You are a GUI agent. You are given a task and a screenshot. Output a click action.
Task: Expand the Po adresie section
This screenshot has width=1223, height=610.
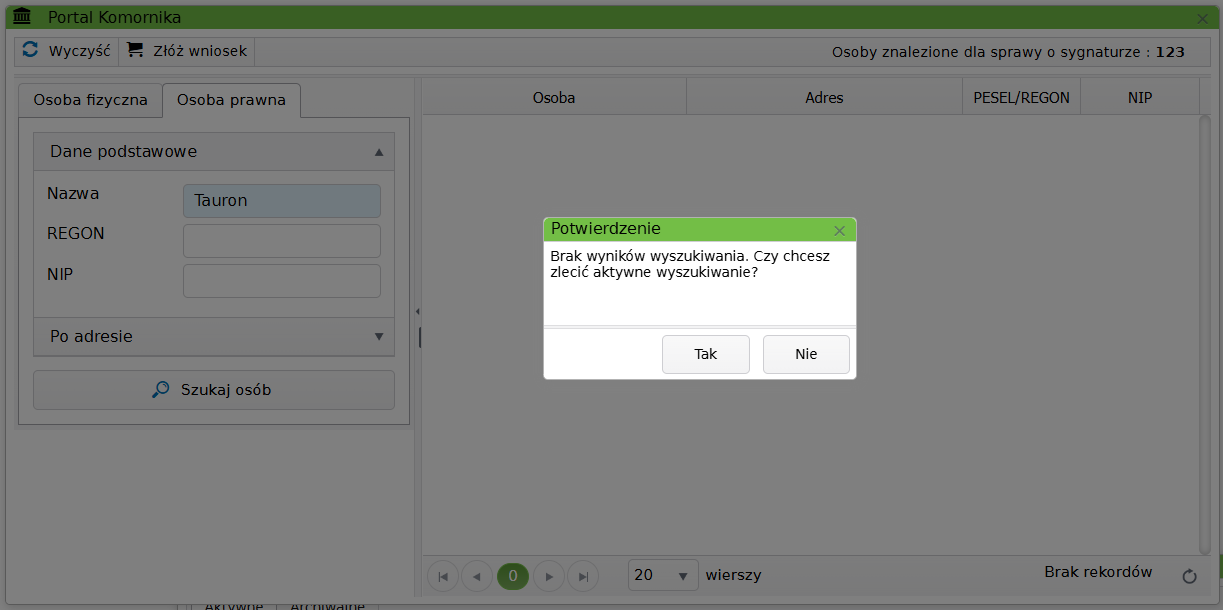click(379, 337)
